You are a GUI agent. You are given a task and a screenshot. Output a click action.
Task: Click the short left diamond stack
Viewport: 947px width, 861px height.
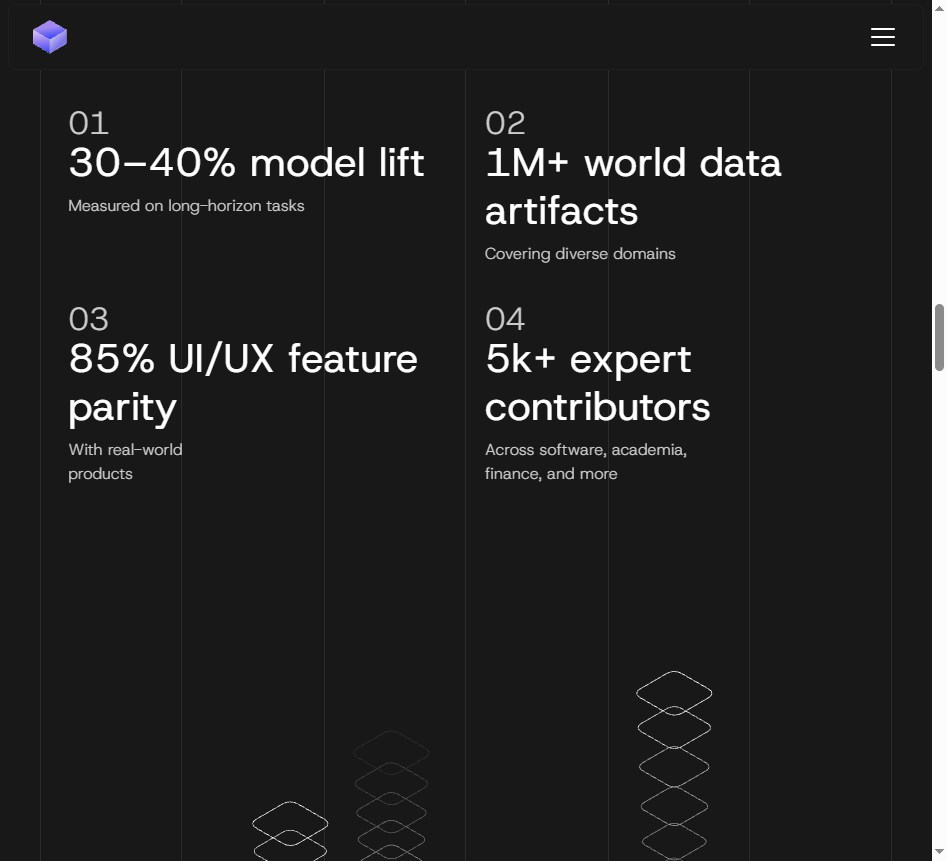point(290,830)
